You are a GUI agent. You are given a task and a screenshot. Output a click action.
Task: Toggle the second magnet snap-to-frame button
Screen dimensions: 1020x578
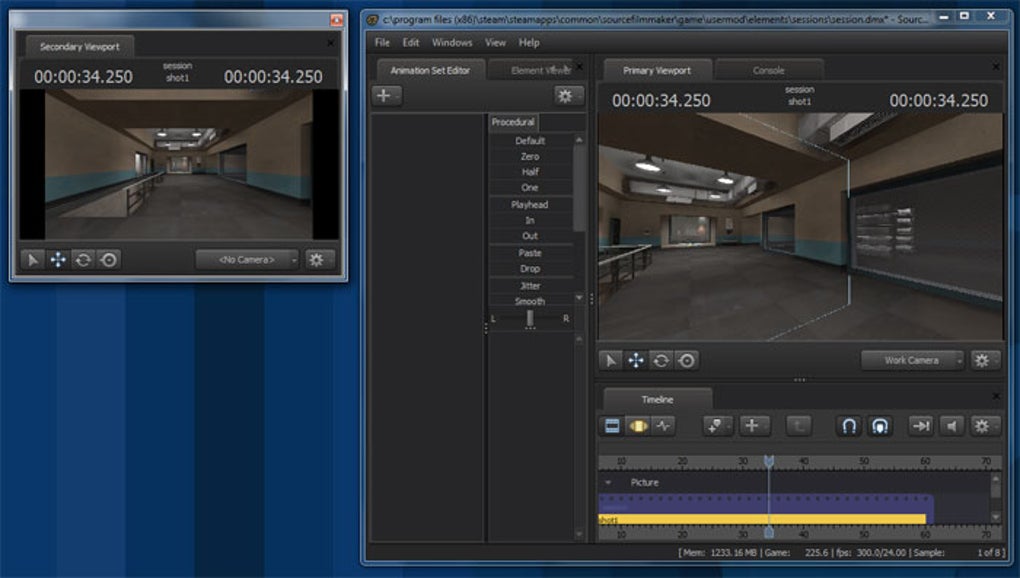(879, 426)
